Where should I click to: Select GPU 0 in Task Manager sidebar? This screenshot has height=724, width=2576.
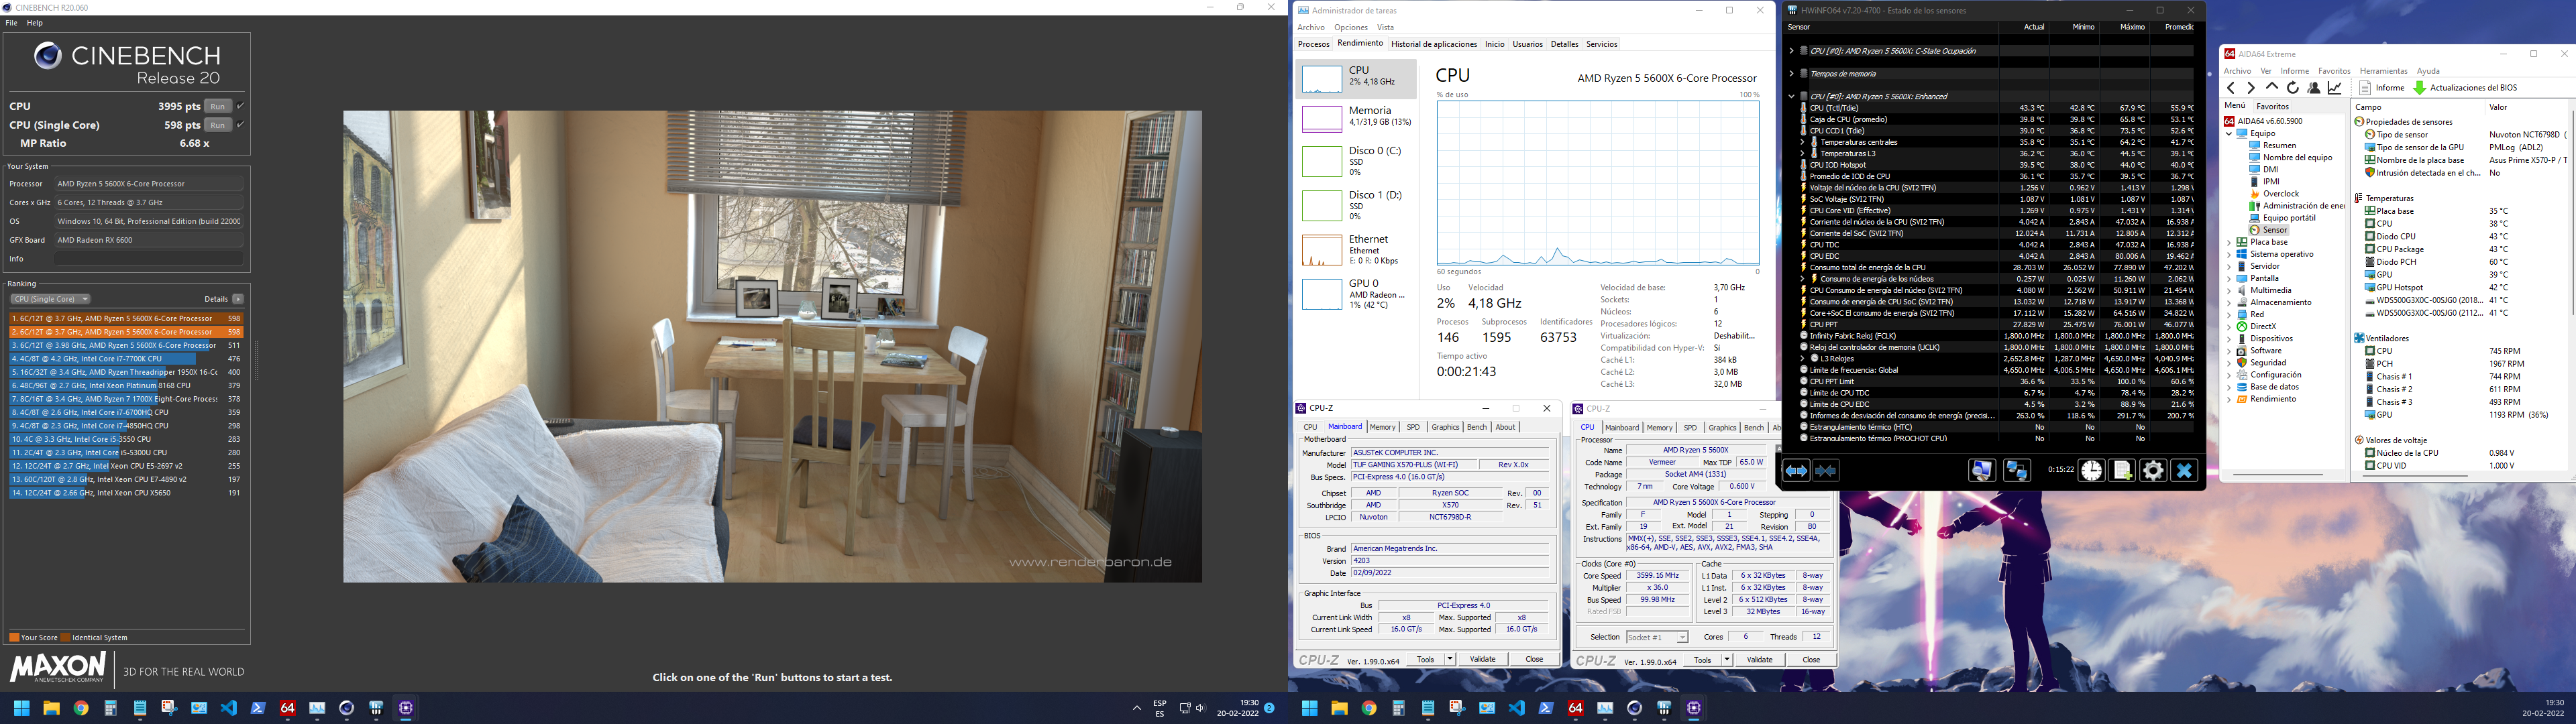click(x=1356, y=293)
